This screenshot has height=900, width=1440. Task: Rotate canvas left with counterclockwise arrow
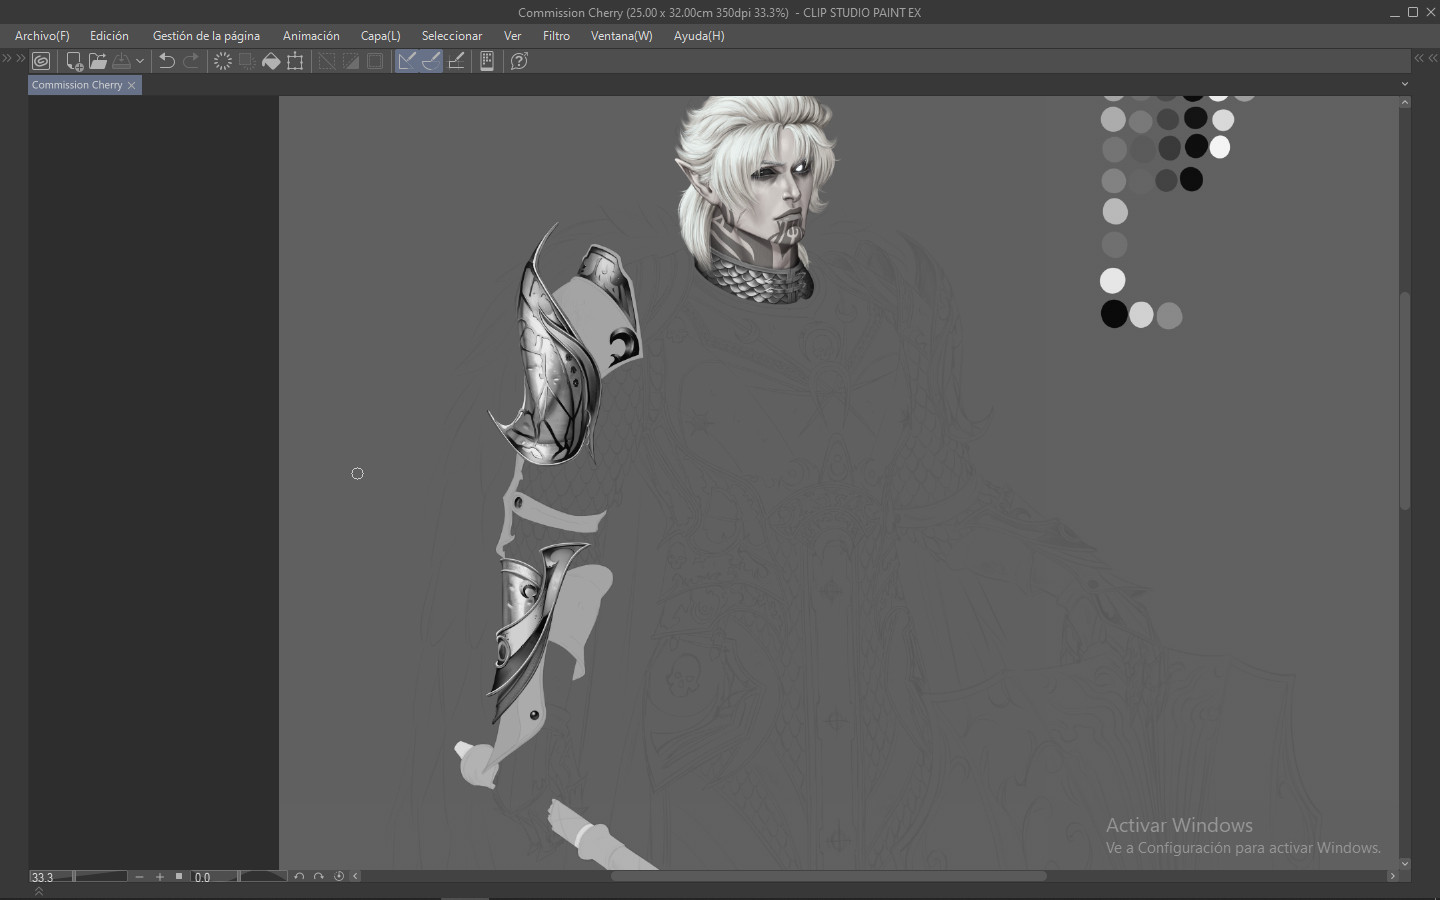click(299, 877)
